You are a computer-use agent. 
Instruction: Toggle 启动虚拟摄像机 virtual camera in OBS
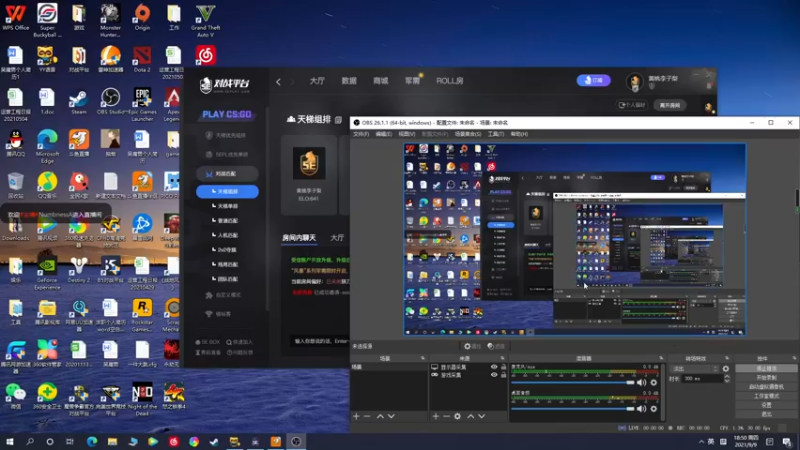766,387
